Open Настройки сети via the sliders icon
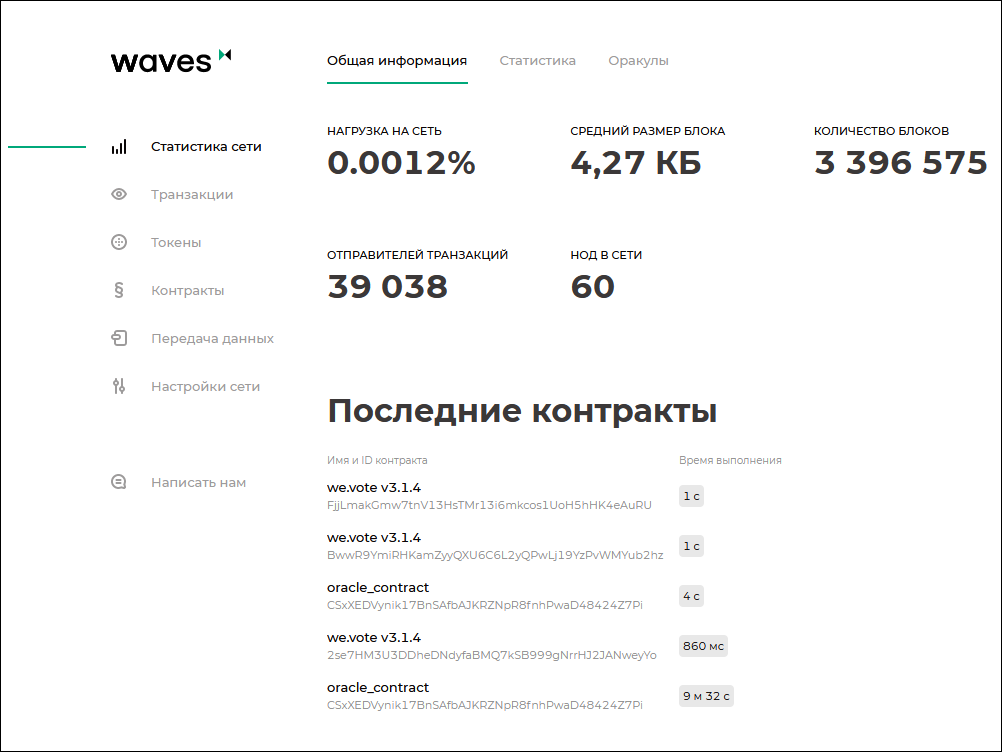This screenshot has width=1002, height=752. 119,386
